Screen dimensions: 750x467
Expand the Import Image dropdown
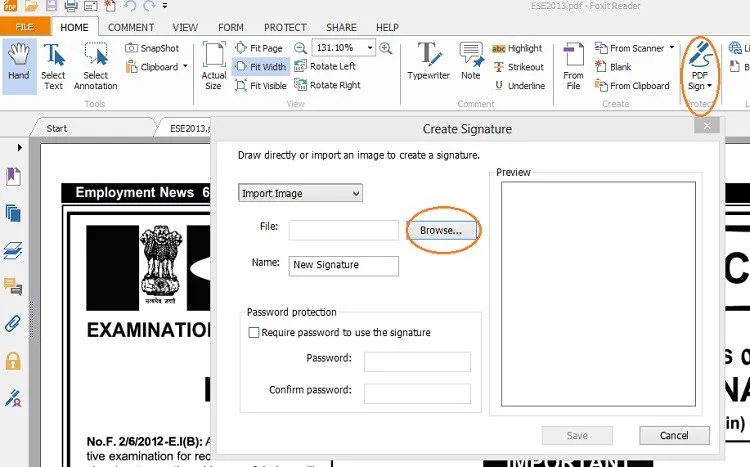(x=300, y=193)
